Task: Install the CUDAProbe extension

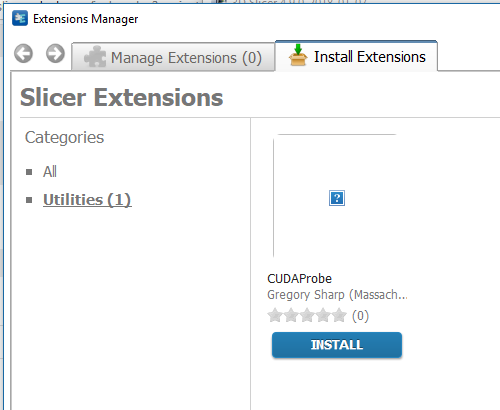Action: click(337, 345)
